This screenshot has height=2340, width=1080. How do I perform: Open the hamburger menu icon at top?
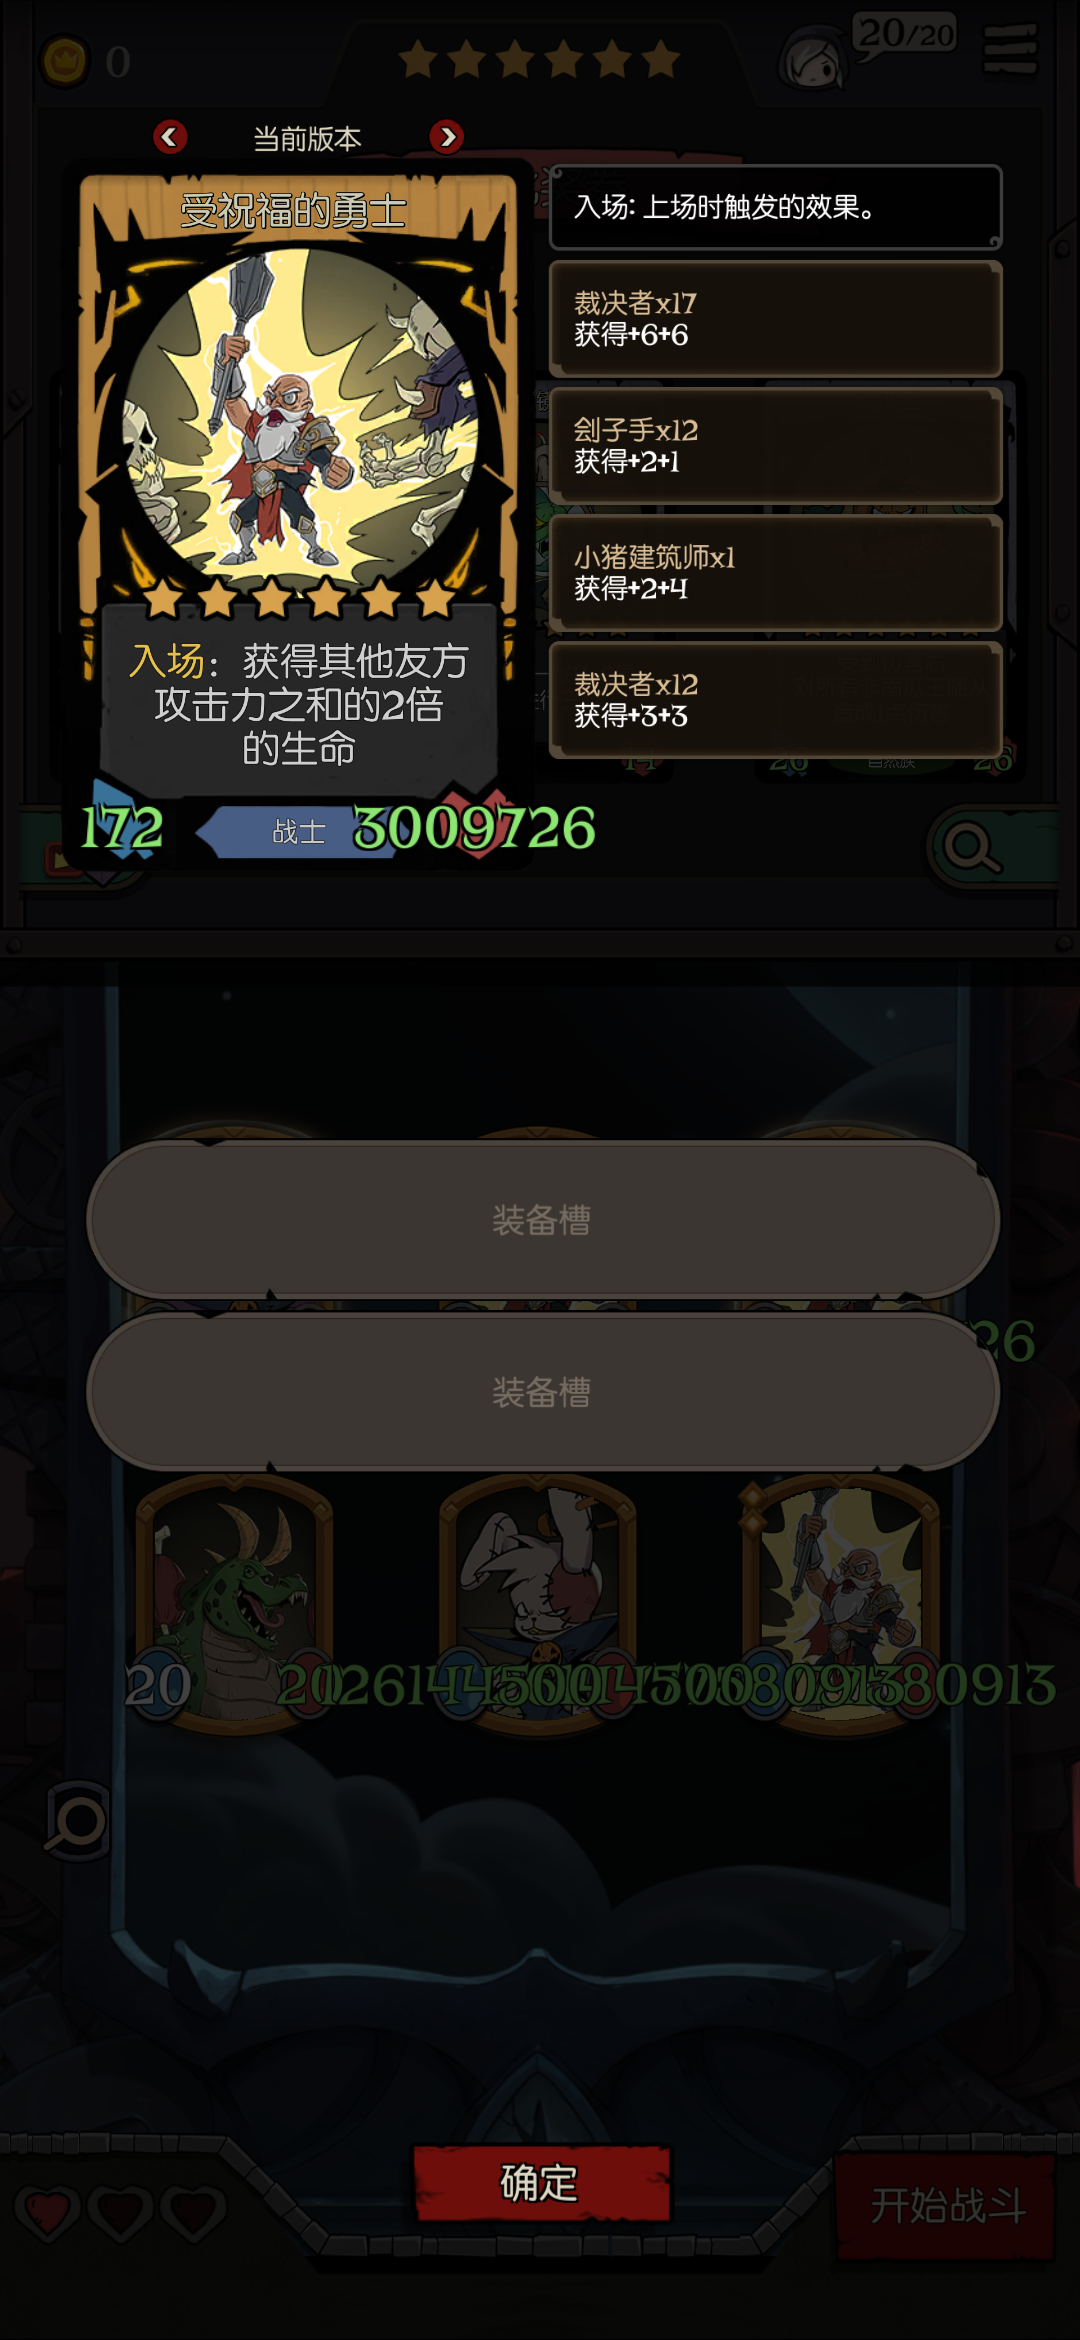(1010, 50)
